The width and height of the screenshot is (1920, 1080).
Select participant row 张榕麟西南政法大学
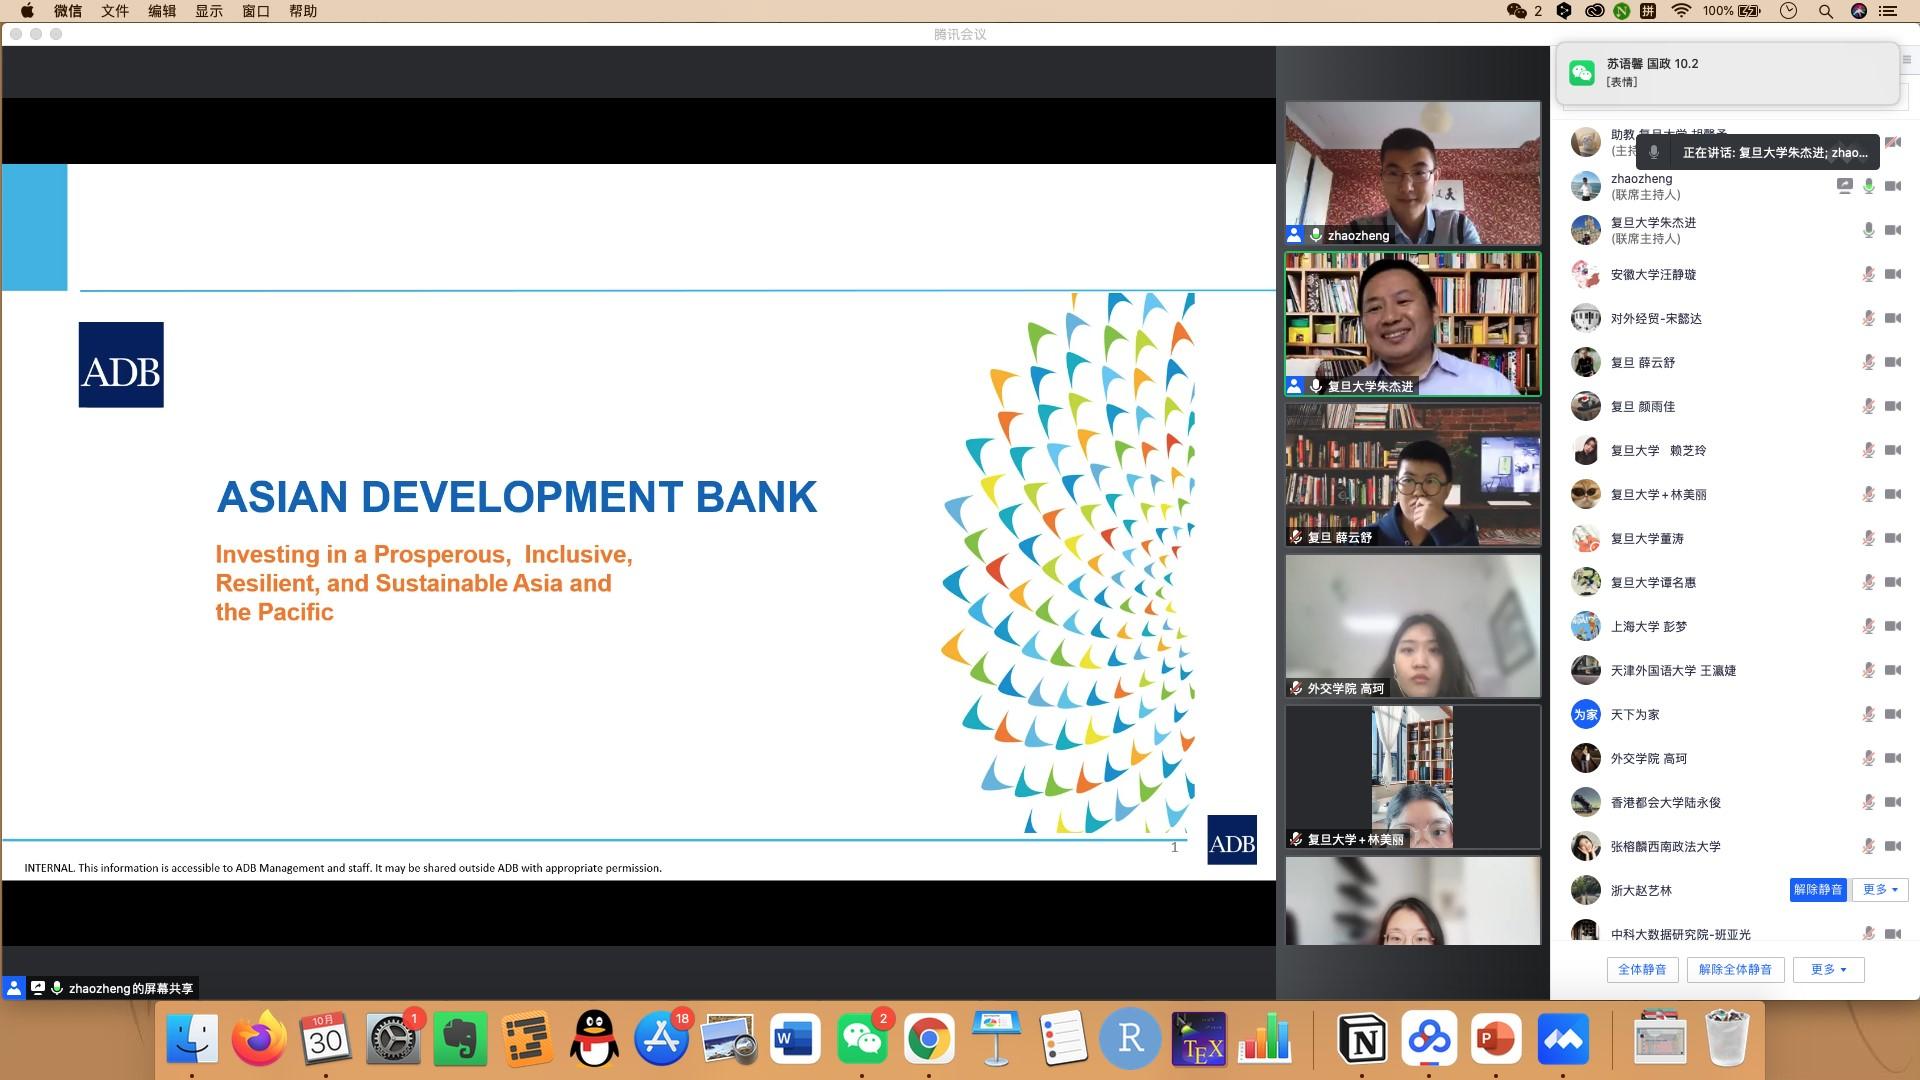pyautogui.click(x=1735, y=846)
